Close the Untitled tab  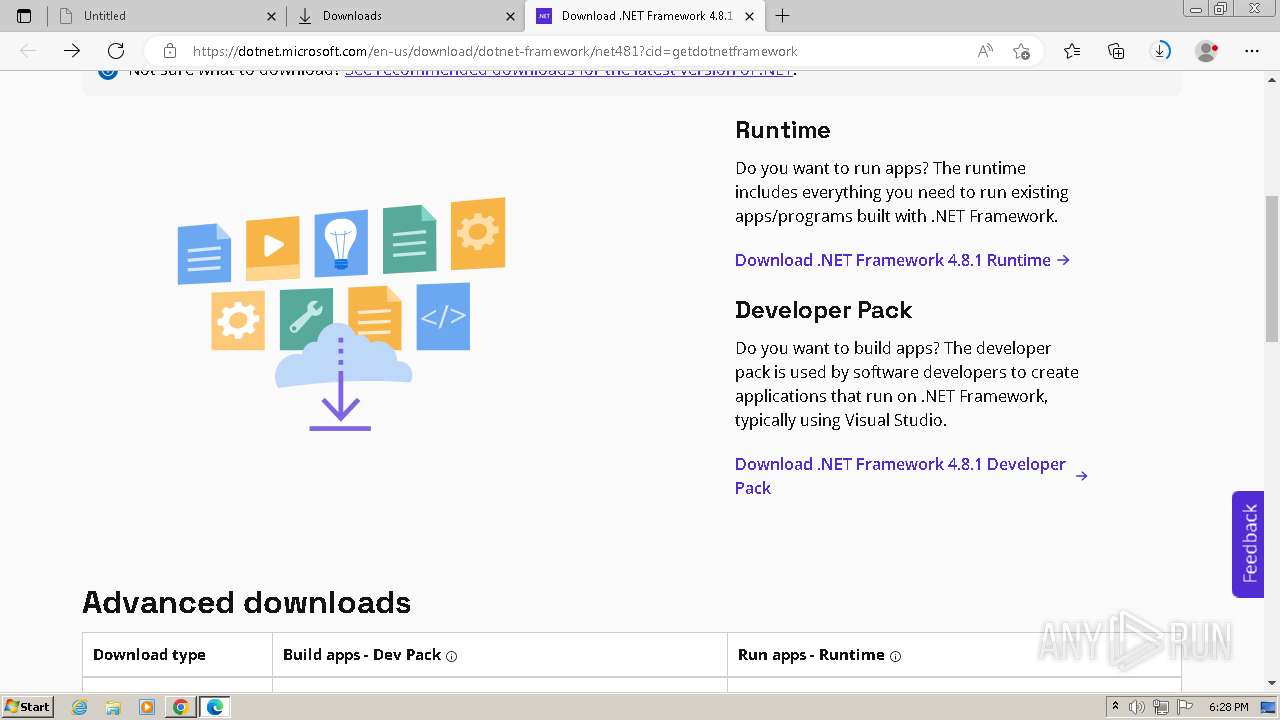[271, 16]
